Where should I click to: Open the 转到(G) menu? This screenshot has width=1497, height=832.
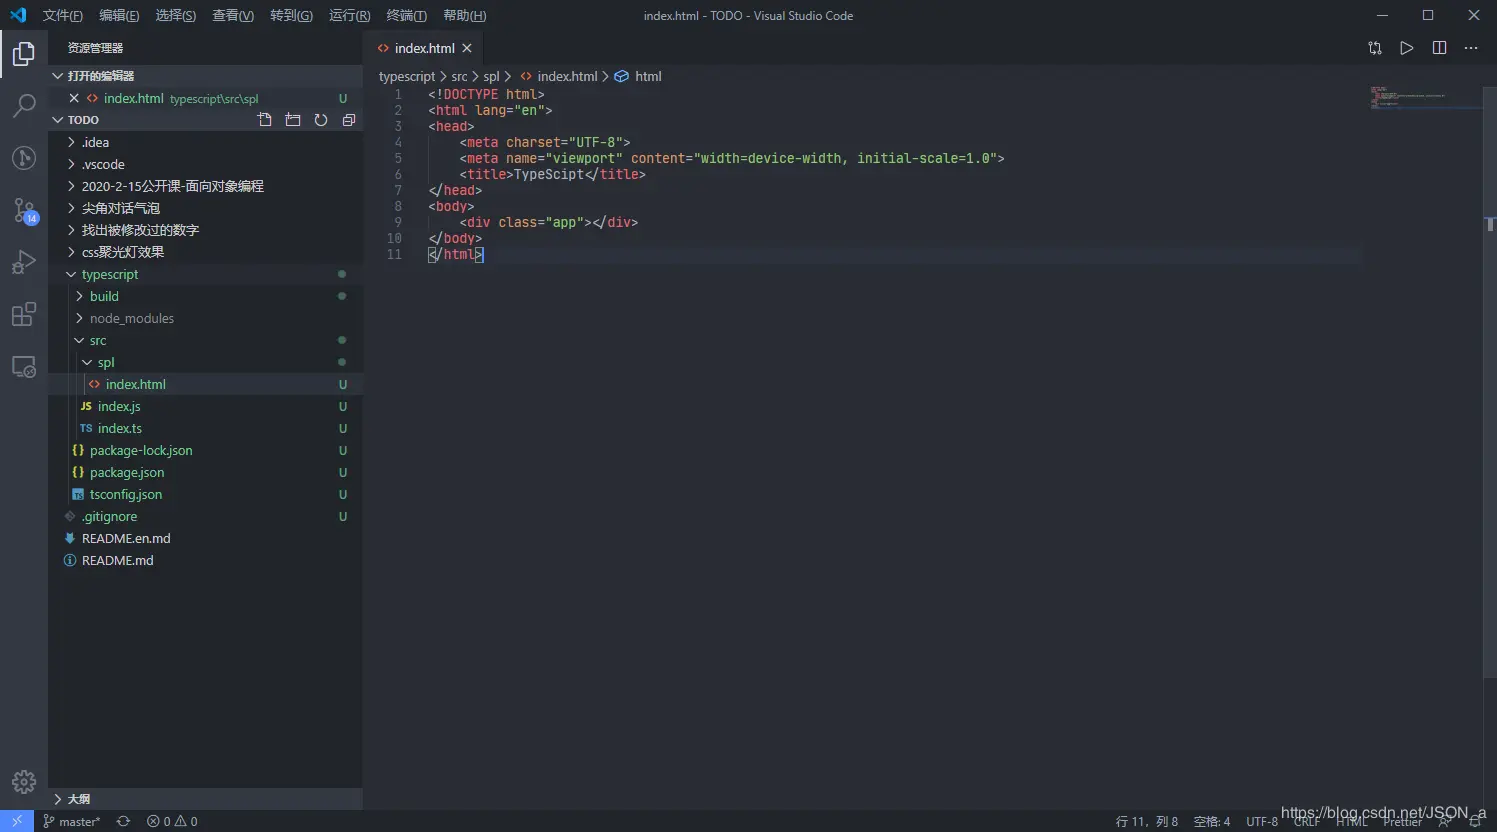291,15
